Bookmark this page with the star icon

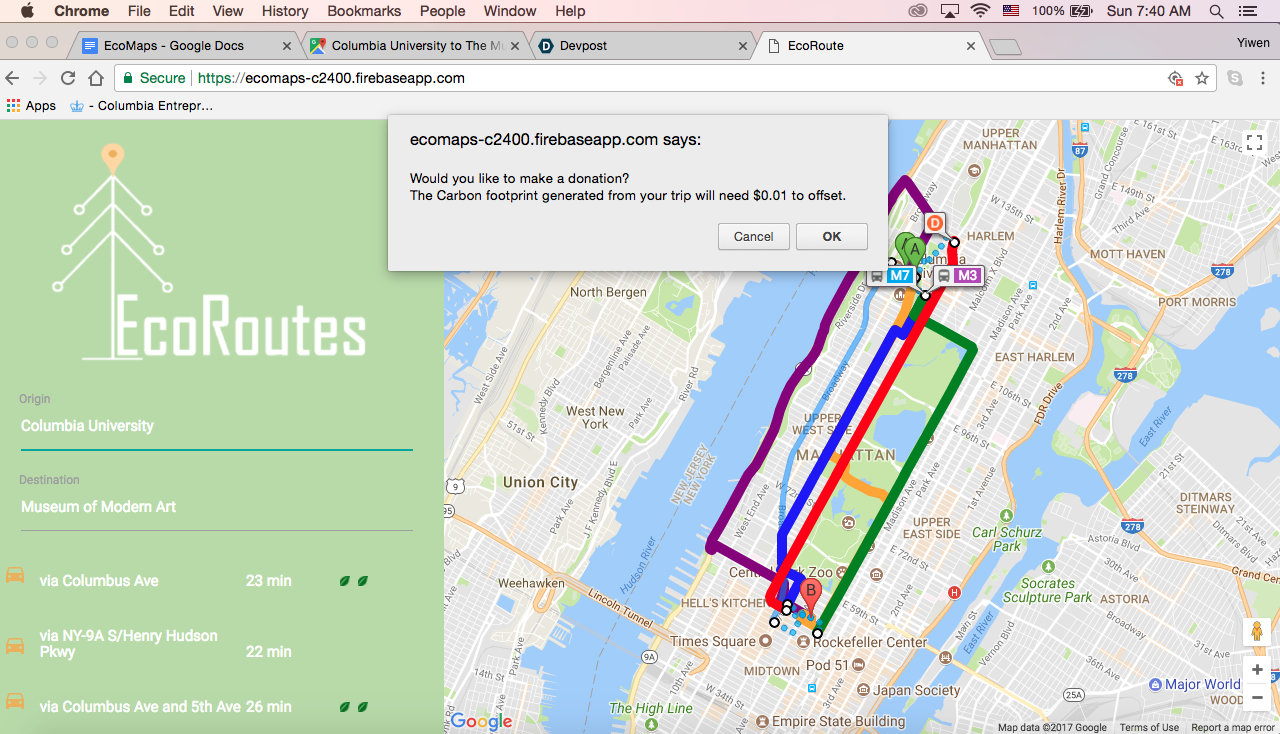pos(1202,78)
